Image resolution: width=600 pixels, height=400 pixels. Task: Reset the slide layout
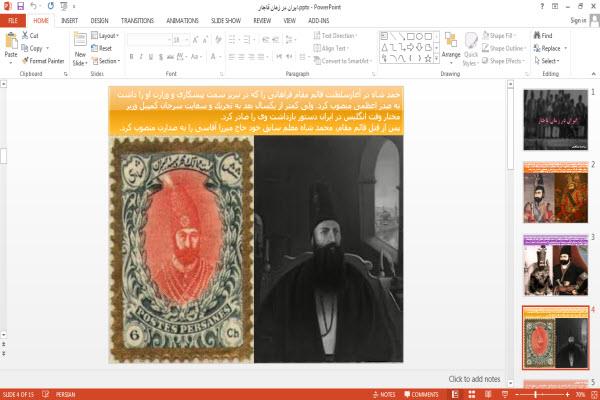[102, 48]
